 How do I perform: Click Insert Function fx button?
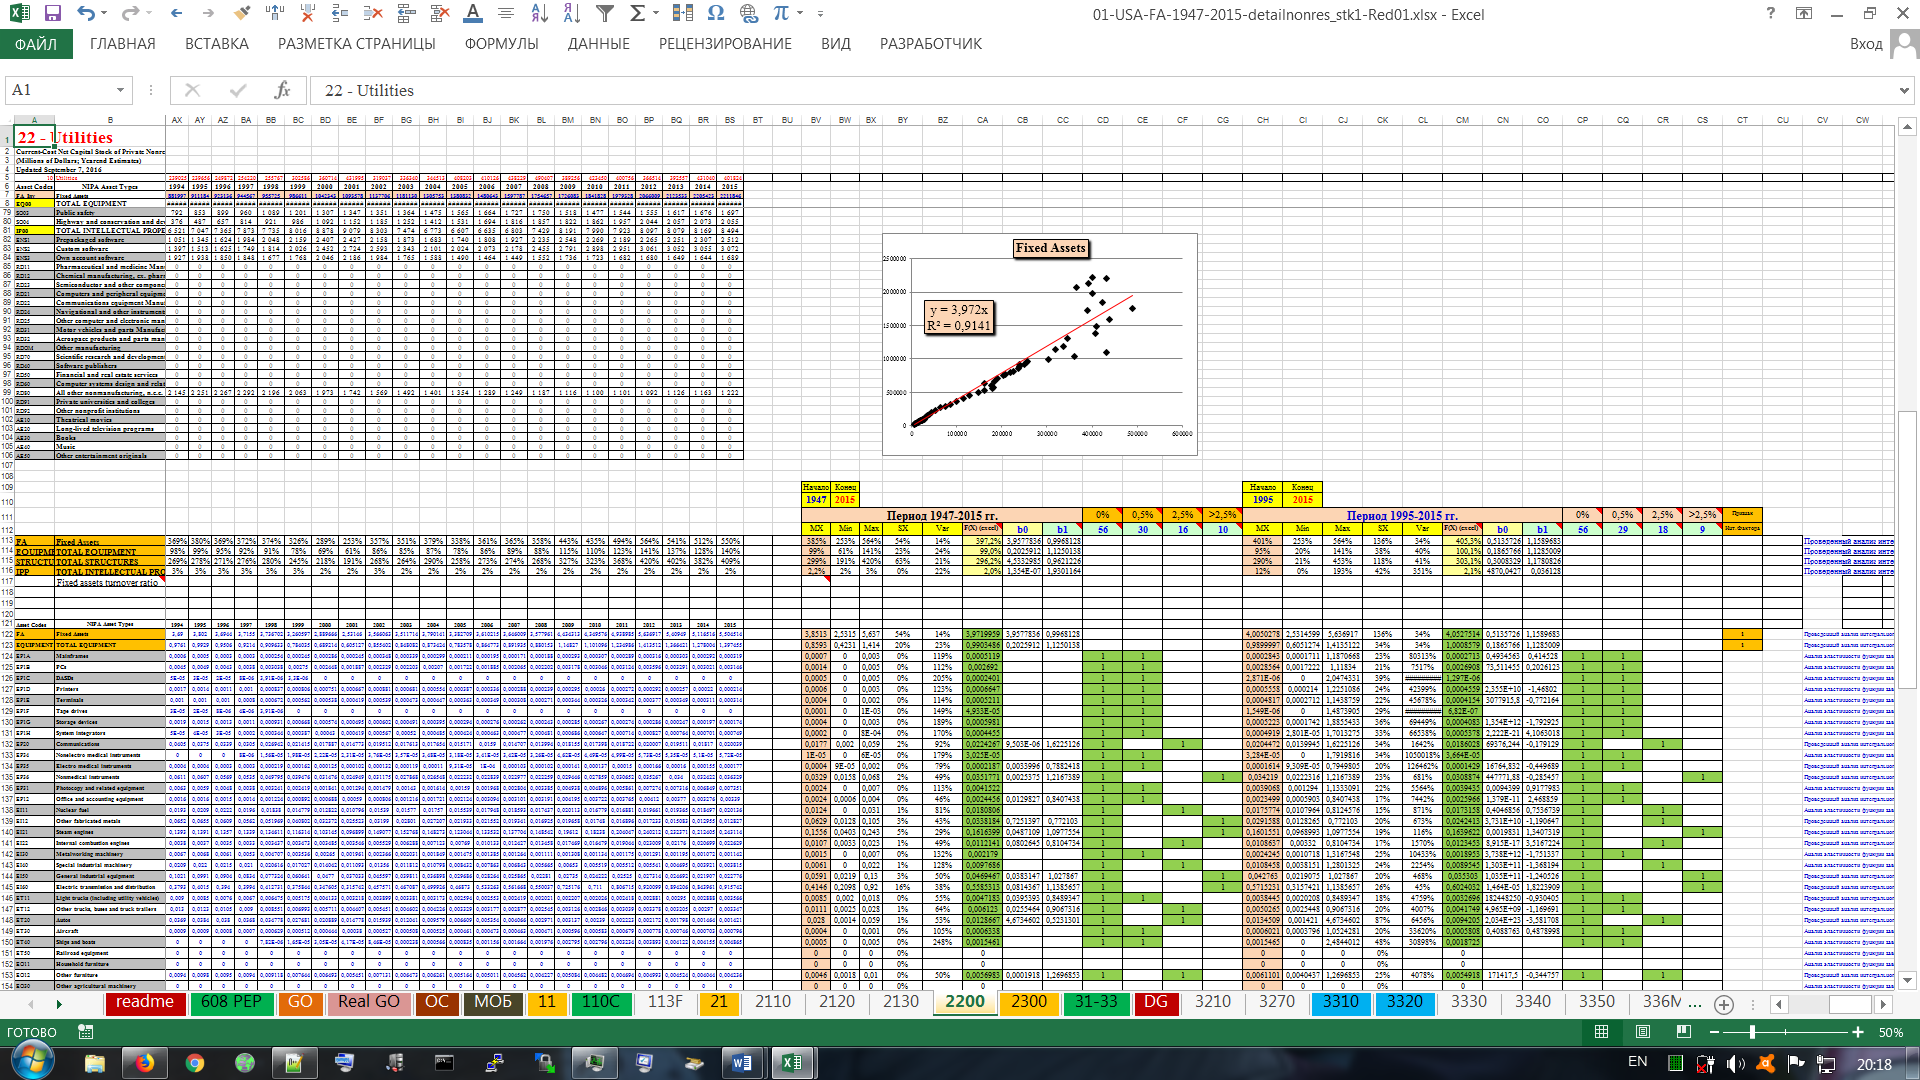pos(283,90)
